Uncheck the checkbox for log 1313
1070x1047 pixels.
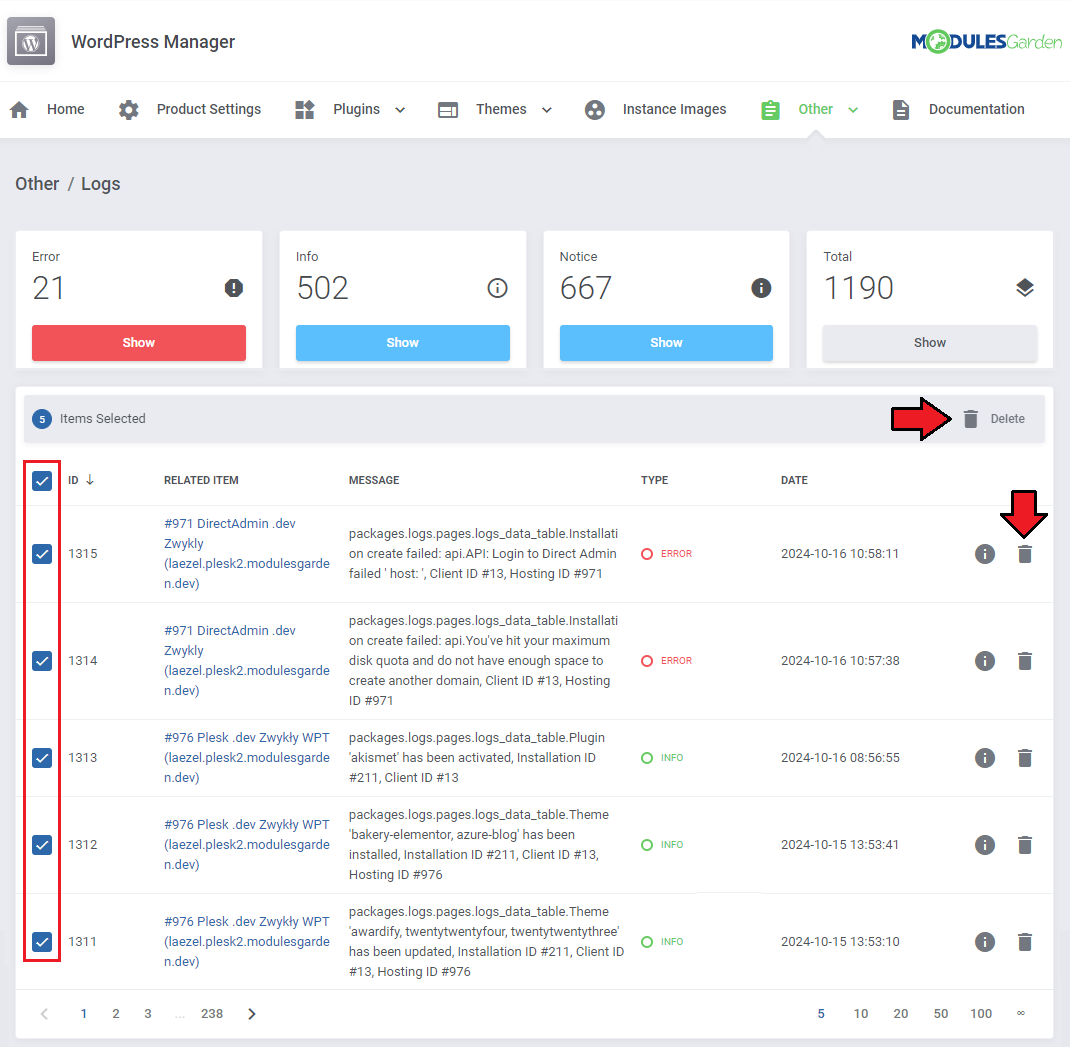tap(42, 758)
